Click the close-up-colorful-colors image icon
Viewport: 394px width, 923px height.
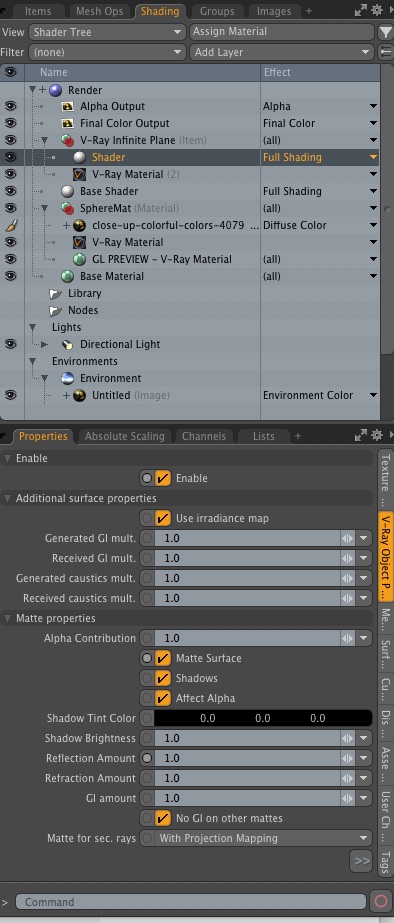pos(80,225)
